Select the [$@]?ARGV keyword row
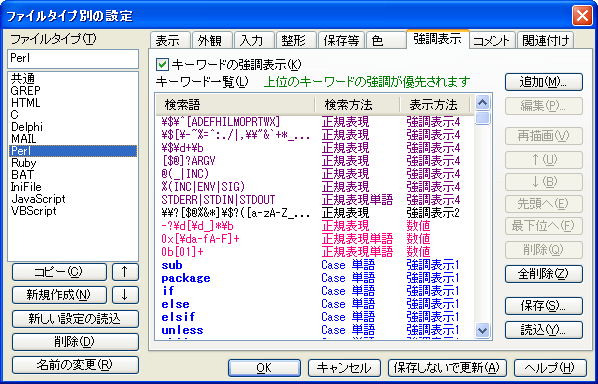Image resolution: width=598 pixels, height=384 pixels. coord(315,161)
